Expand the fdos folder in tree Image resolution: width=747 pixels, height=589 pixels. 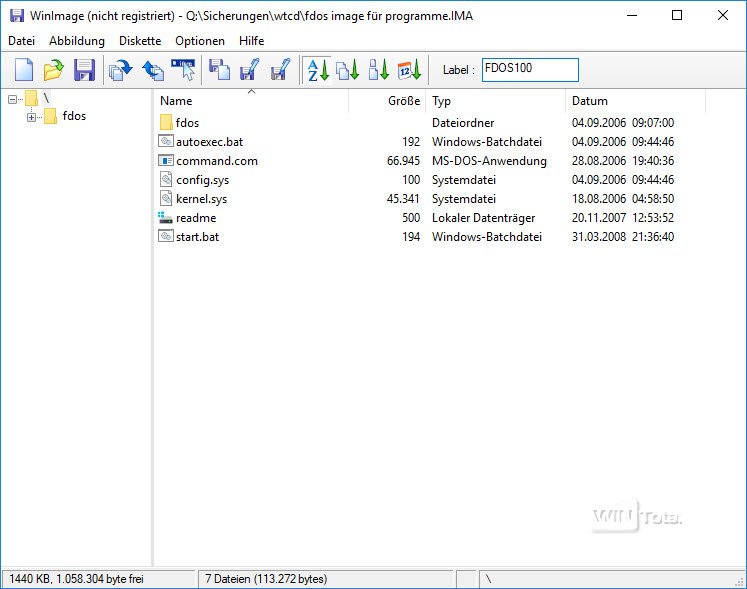31,117
